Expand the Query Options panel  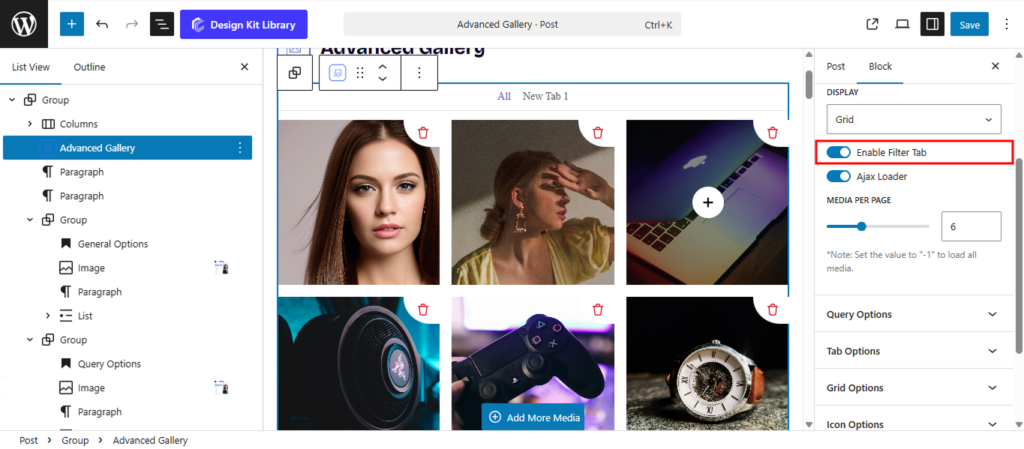[x=912, y=314]
